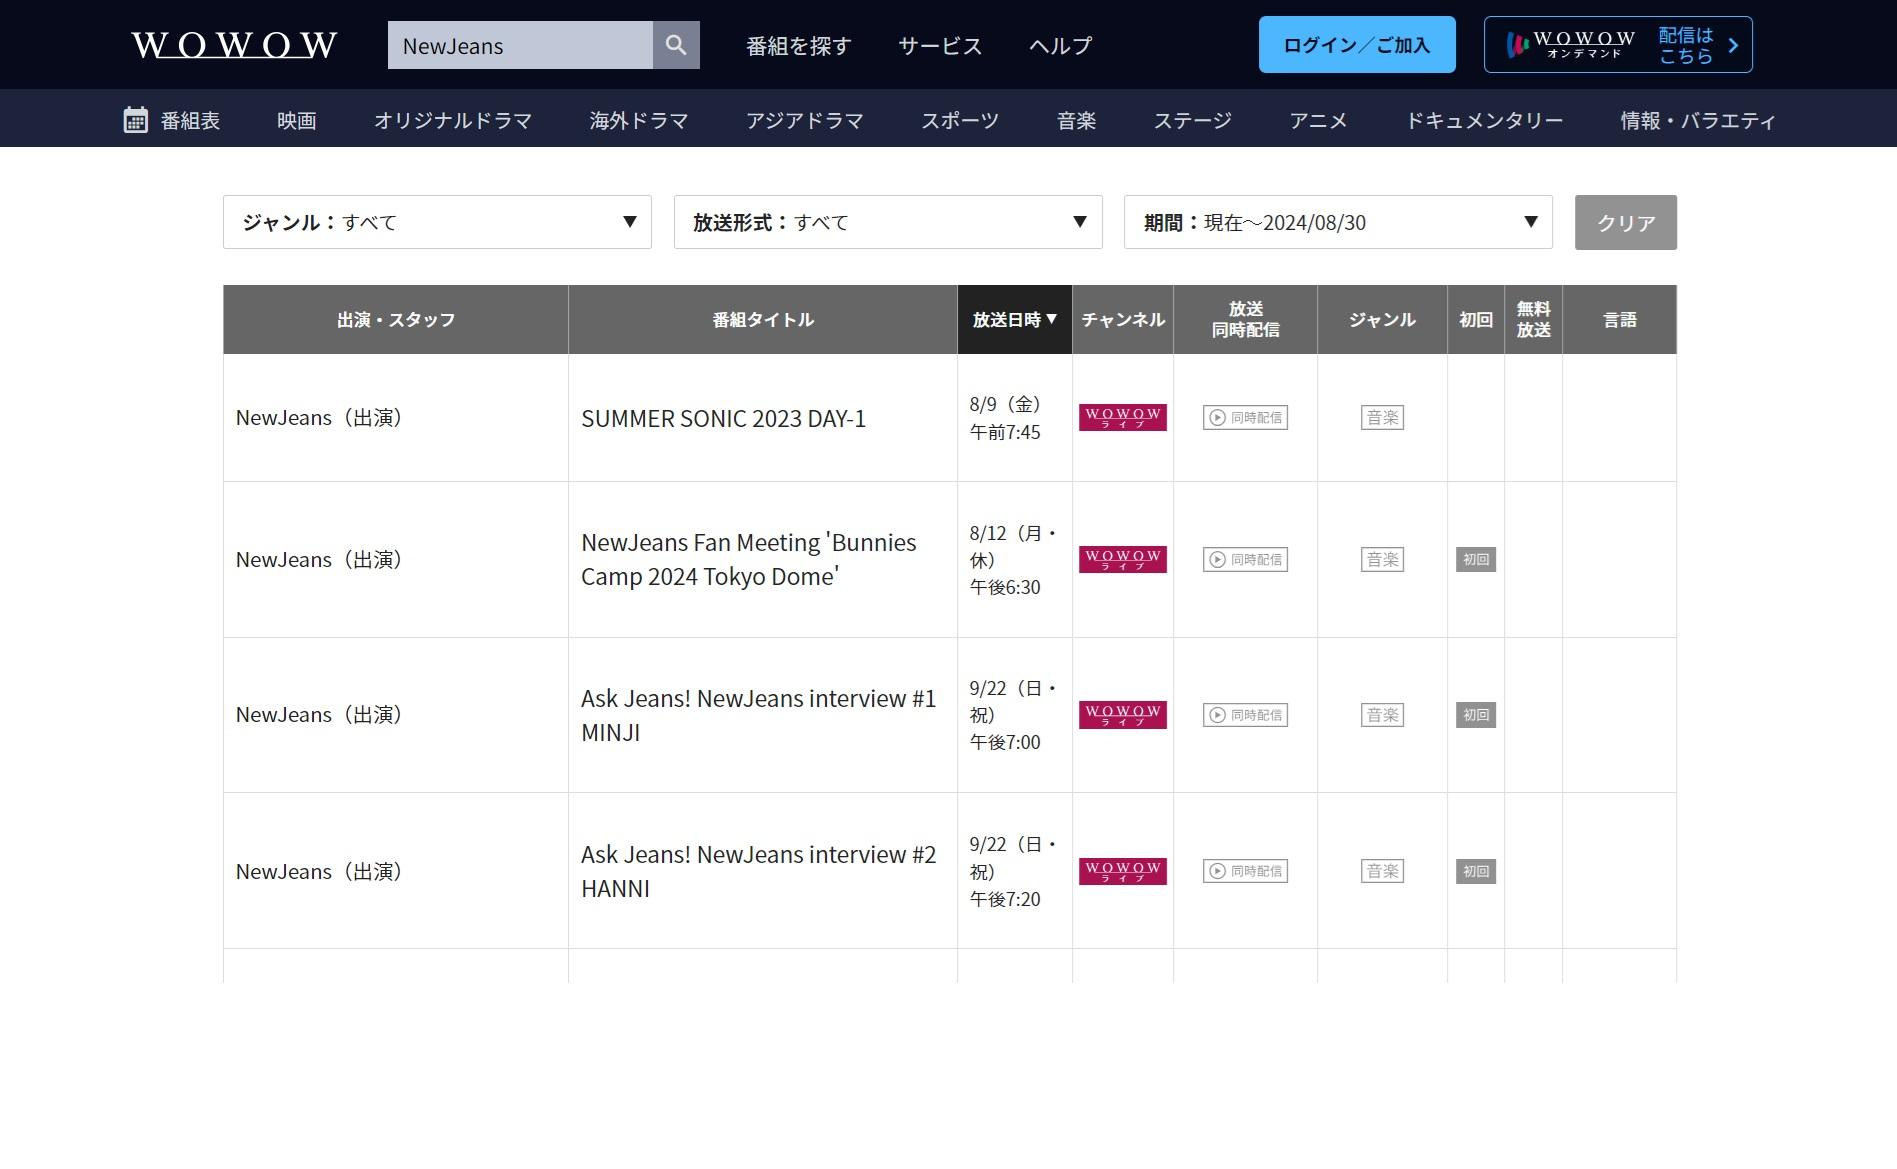The width and height of the screenshot is (1897, 1169).
Task: Open the 期間 date range dropdown
Action: click(1338, 222)
